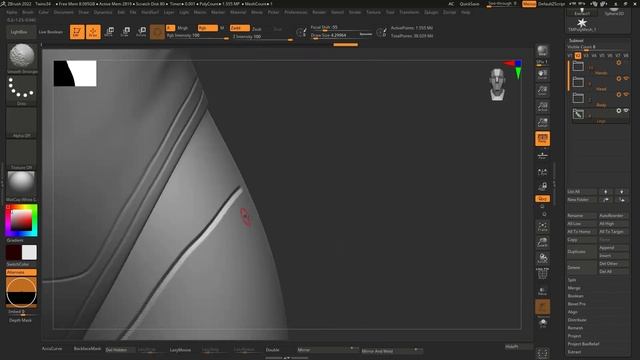
Task: Toggle the Qxyz rotation button
Action: click(542, 198)
